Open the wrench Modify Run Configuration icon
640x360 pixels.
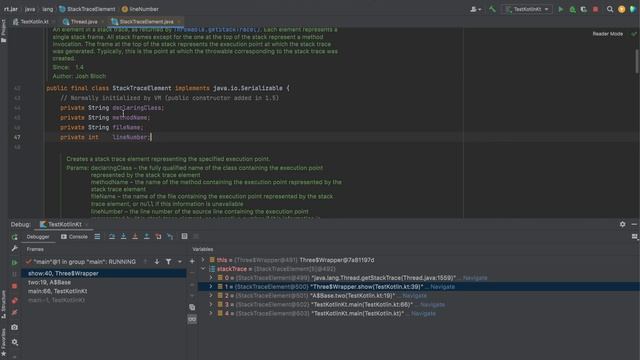15,248
